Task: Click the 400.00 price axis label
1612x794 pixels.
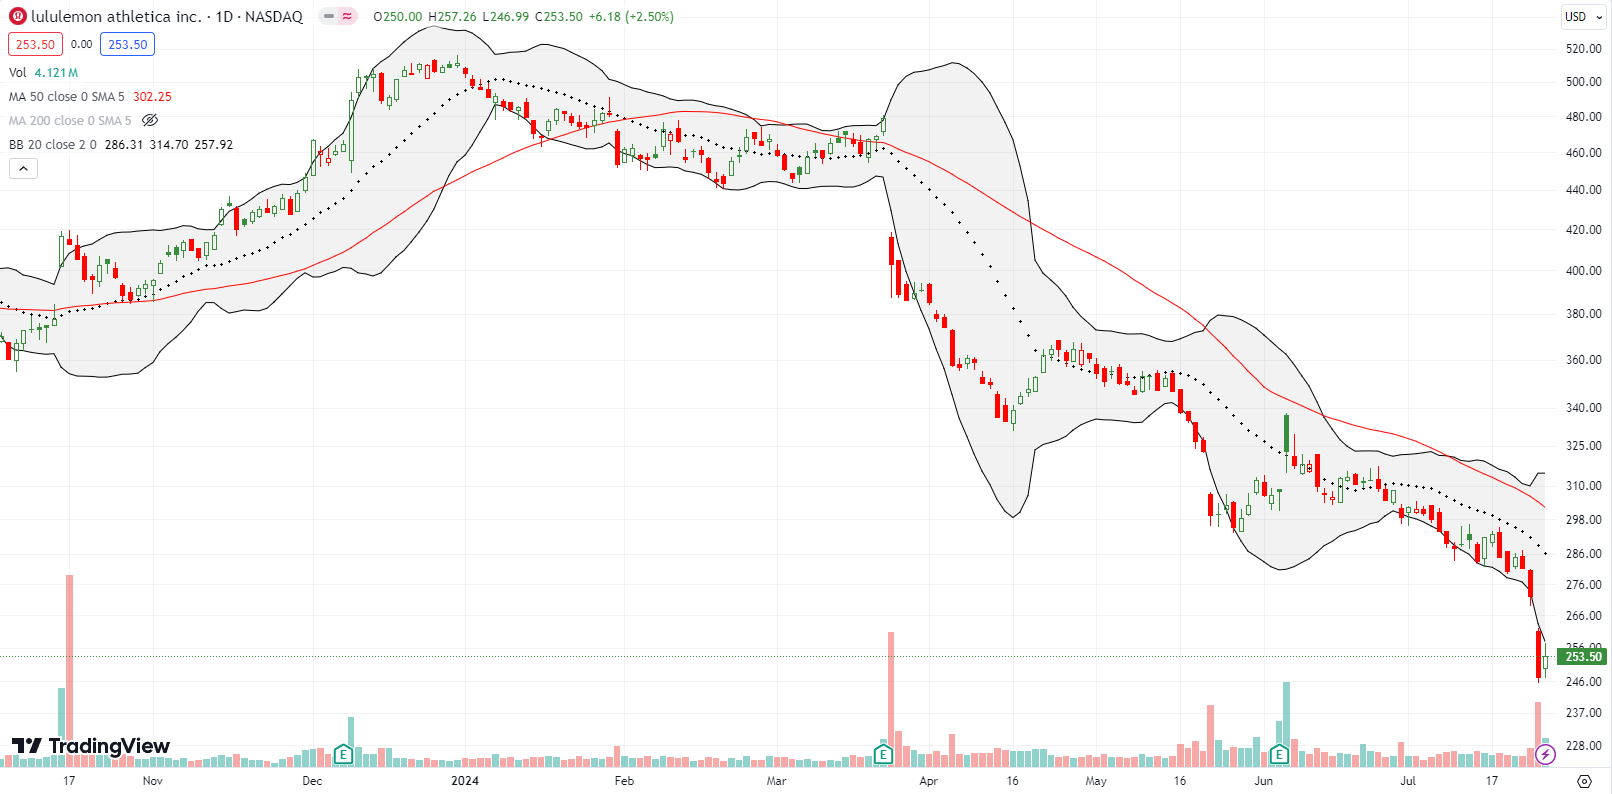Action: click(1583, 270)
